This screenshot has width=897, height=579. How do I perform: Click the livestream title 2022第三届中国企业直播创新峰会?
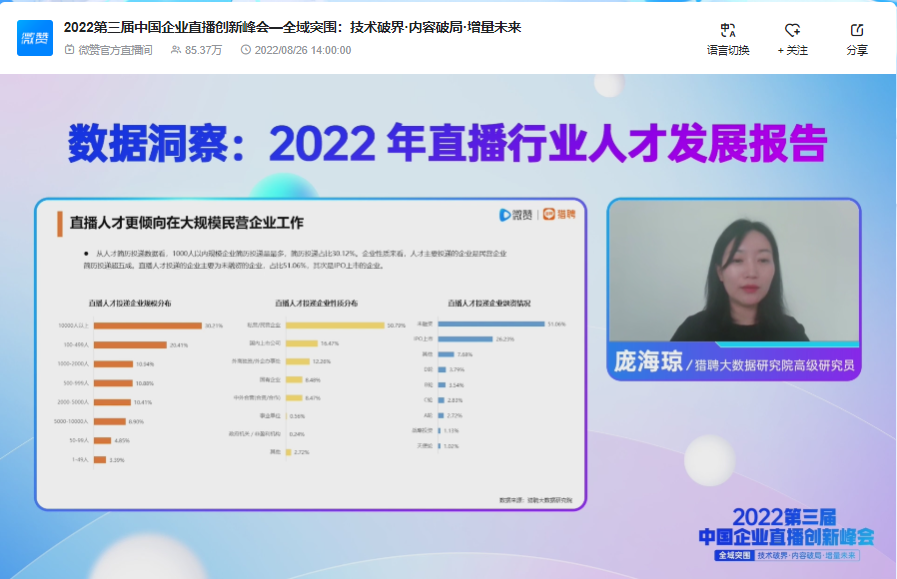click(x=292, y=27)
